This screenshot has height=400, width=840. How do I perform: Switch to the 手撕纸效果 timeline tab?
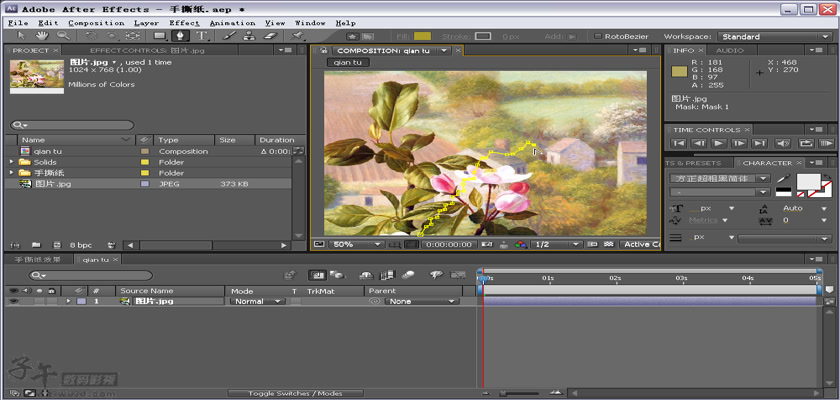tap(37, 260)
